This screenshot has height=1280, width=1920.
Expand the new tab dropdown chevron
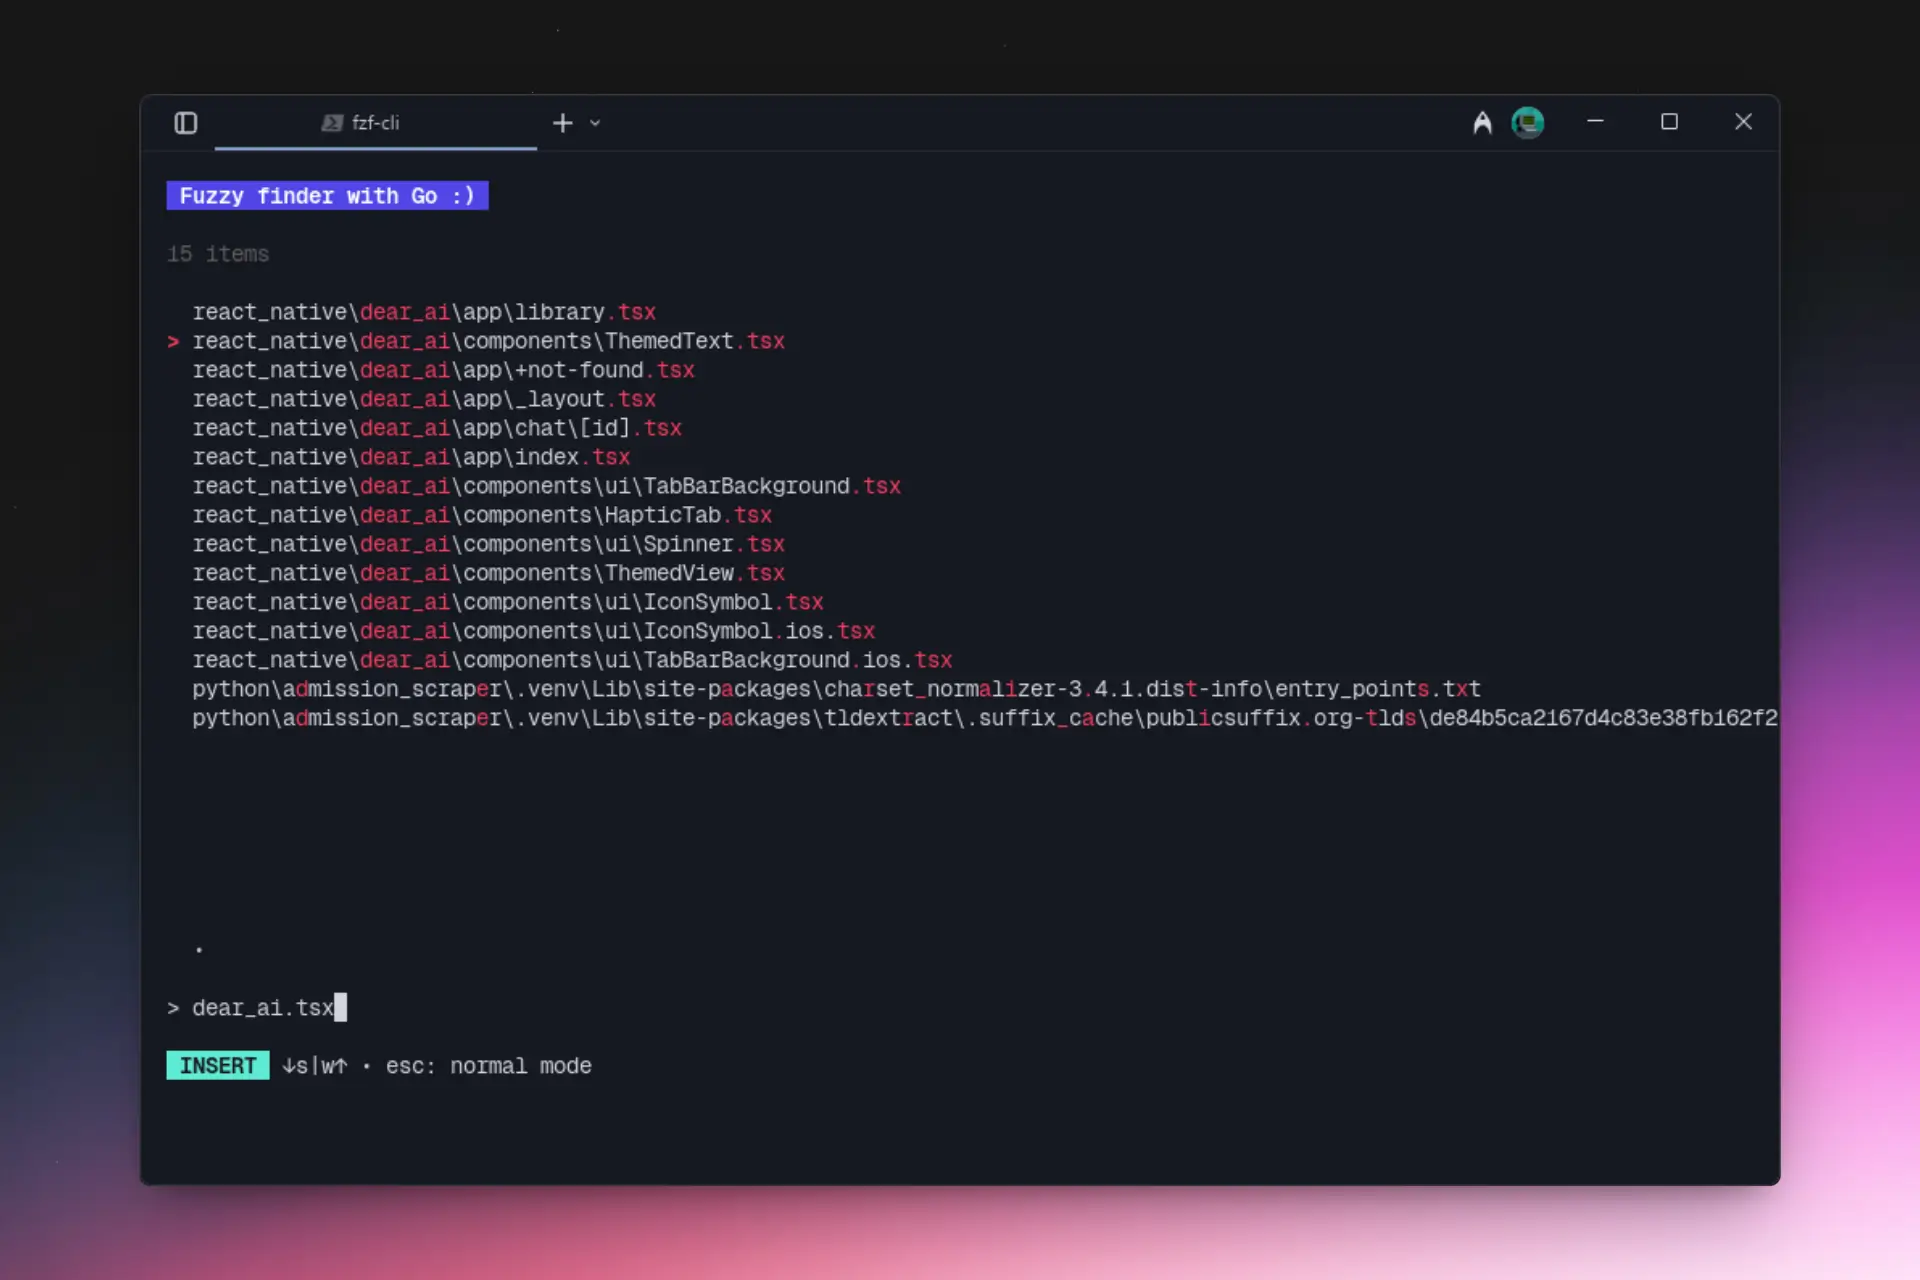click(x=595, y=123)
